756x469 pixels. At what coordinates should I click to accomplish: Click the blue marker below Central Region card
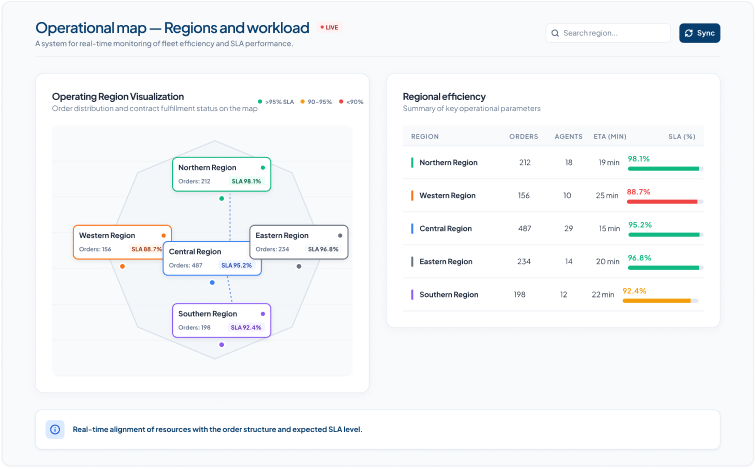coord(212,282)
